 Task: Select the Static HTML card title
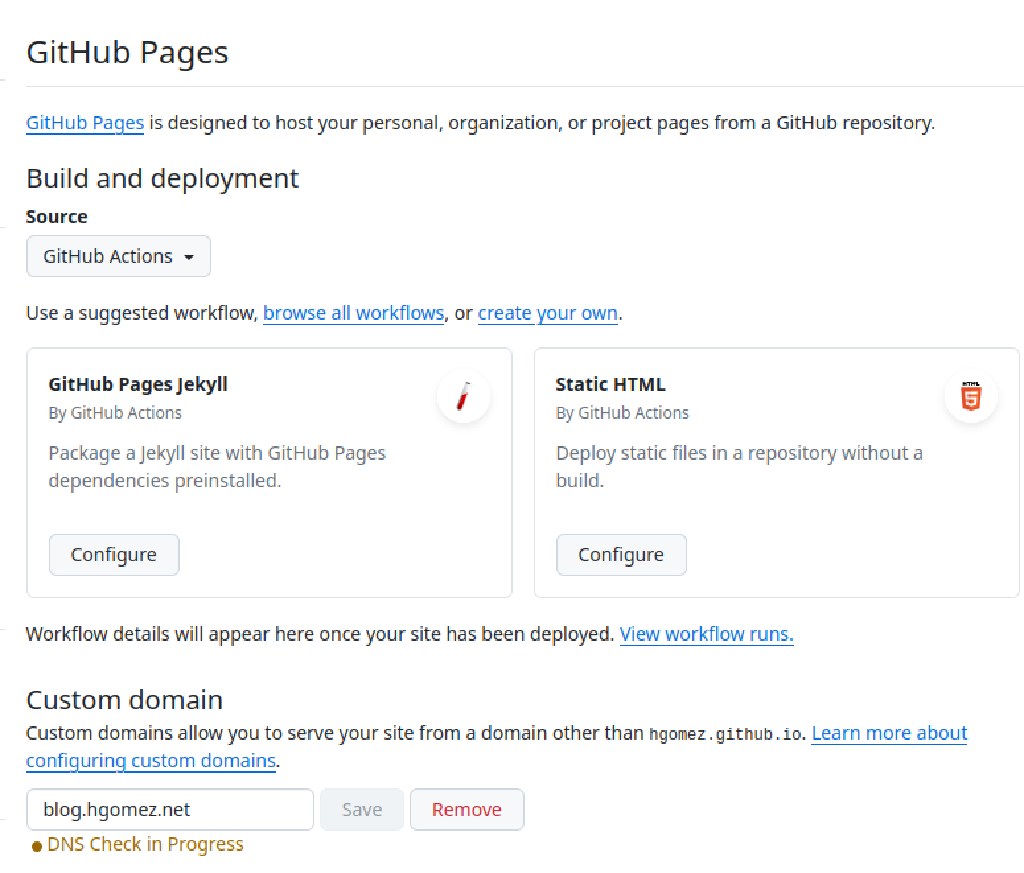click(x=611, y=384)
